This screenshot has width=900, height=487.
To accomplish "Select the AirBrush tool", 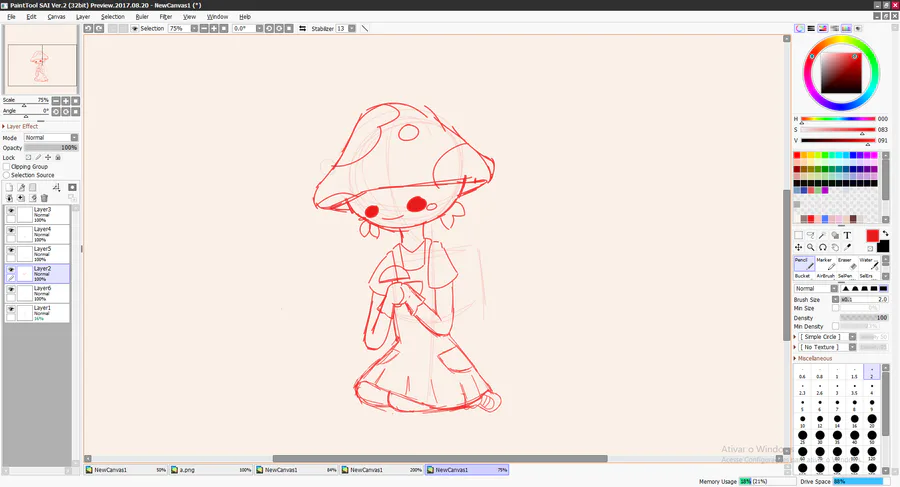I will coord(825,276).
